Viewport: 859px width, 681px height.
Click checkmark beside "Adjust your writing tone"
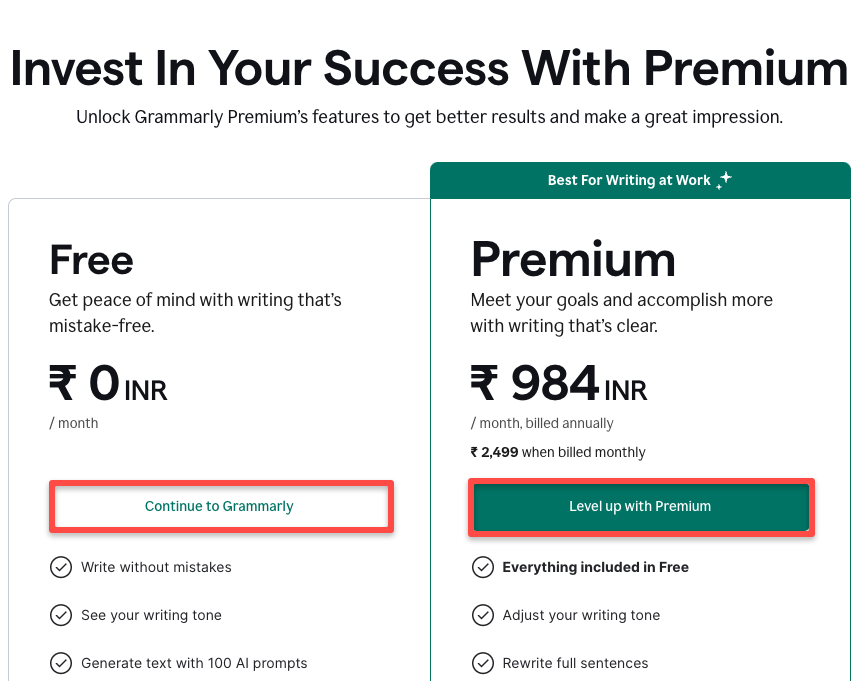(483, 615)
